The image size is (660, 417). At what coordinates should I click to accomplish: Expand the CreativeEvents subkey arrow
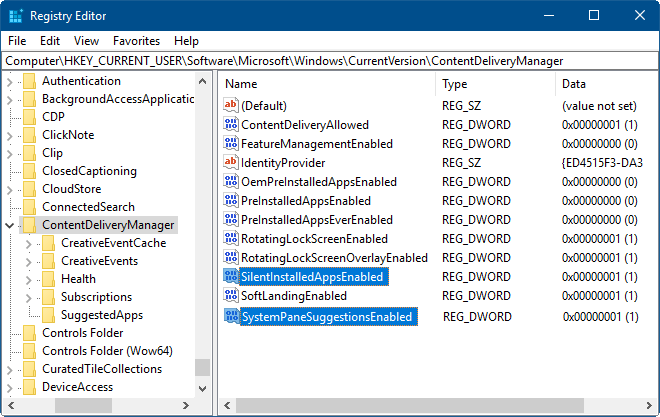tap(28, 261)
